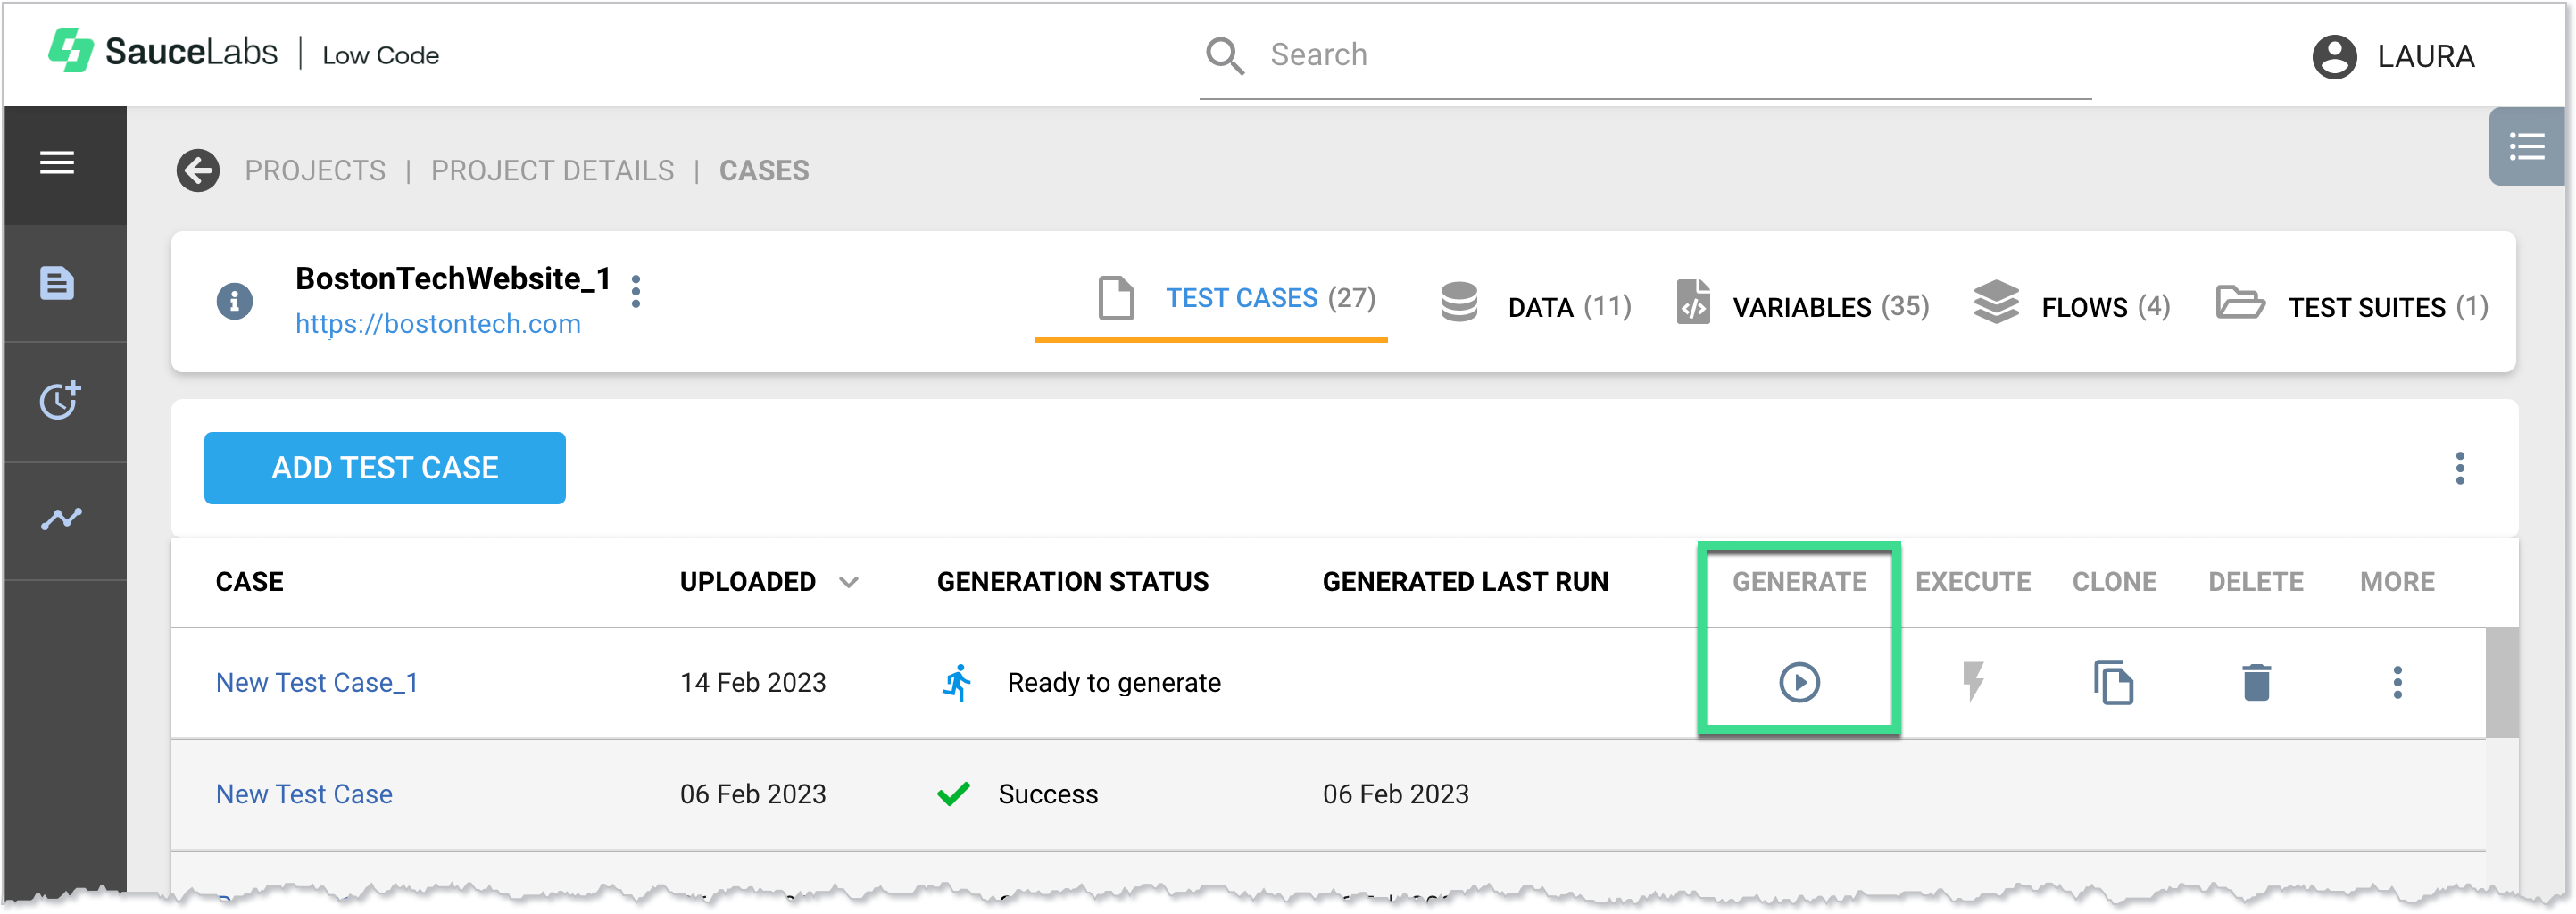
Task: Collapse the sidebar with hamburger menu
Action: coord(56,163)
